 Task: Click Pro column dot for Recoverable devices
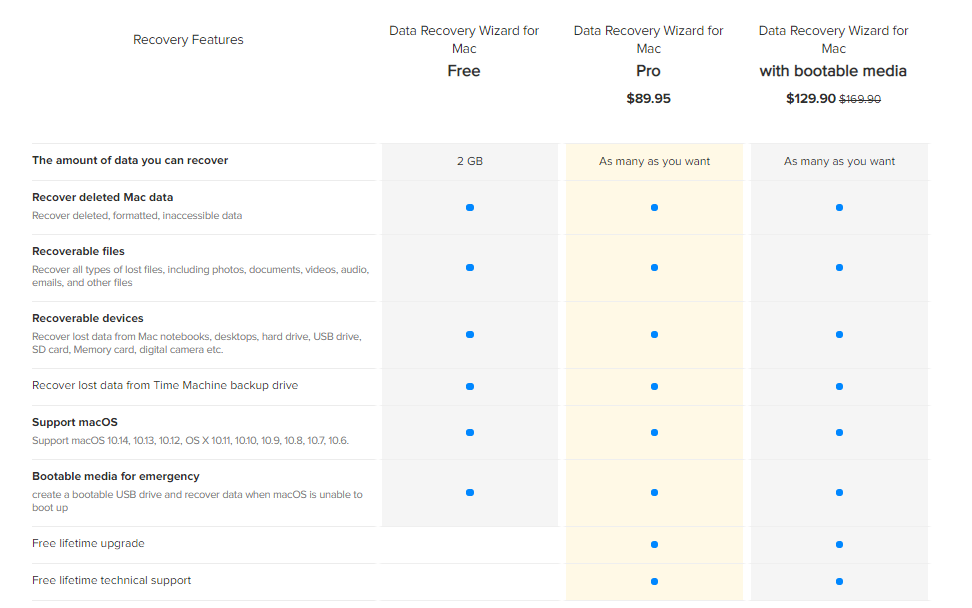[654, 335]
